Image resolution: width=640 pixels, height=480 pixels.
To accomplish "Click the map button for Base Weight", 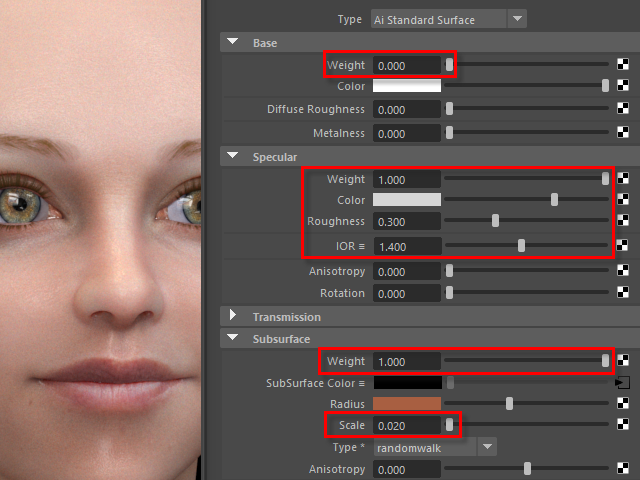I will pyautogui.click(x=625, y=65).
